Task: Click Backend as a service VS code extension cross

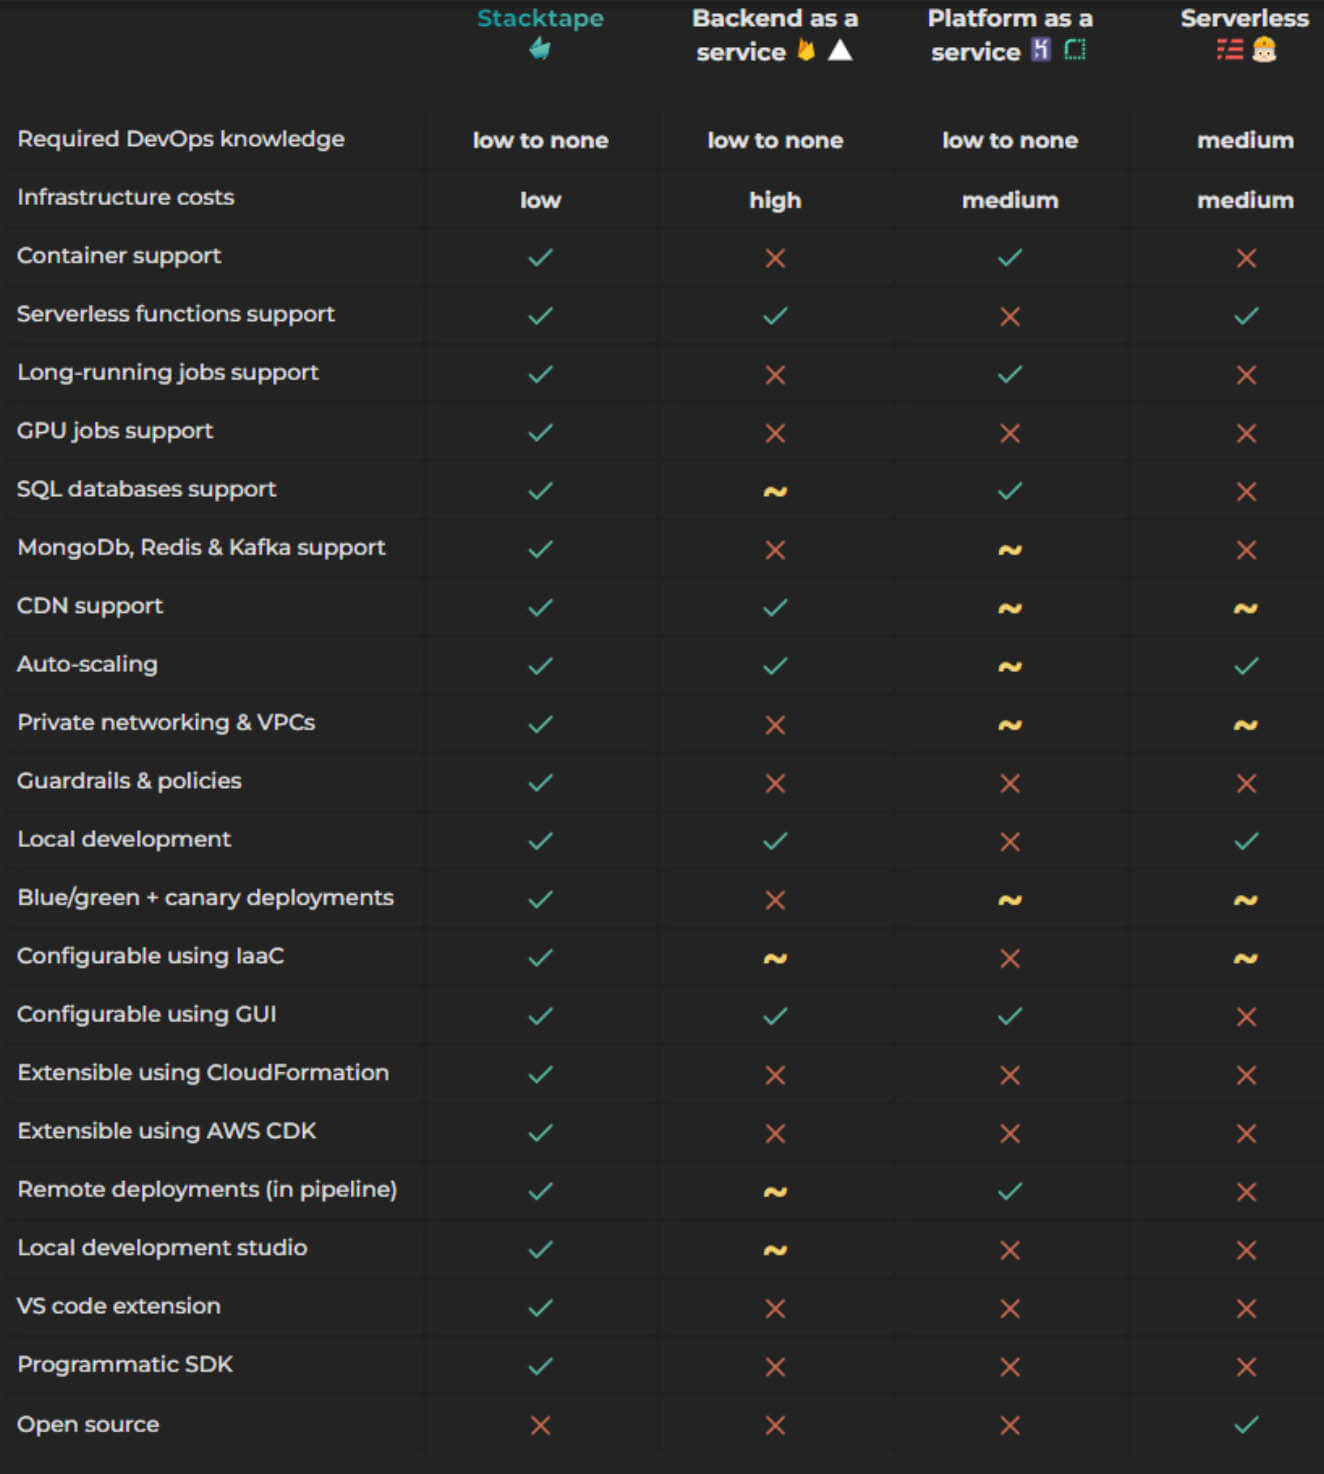Action: coord(775,1308)
